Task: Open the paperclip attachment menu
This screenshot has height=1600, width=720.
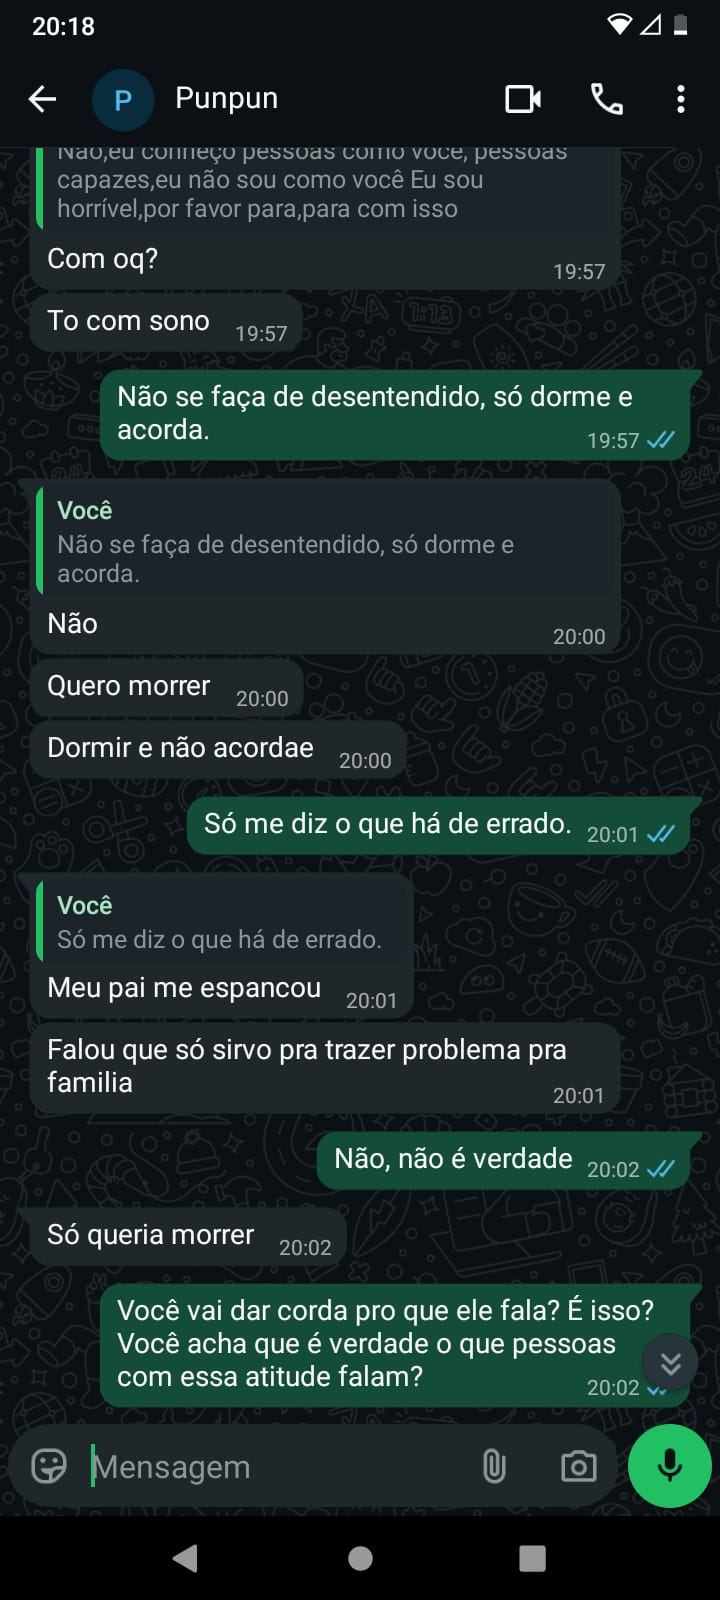Action: click(494, 1466)
